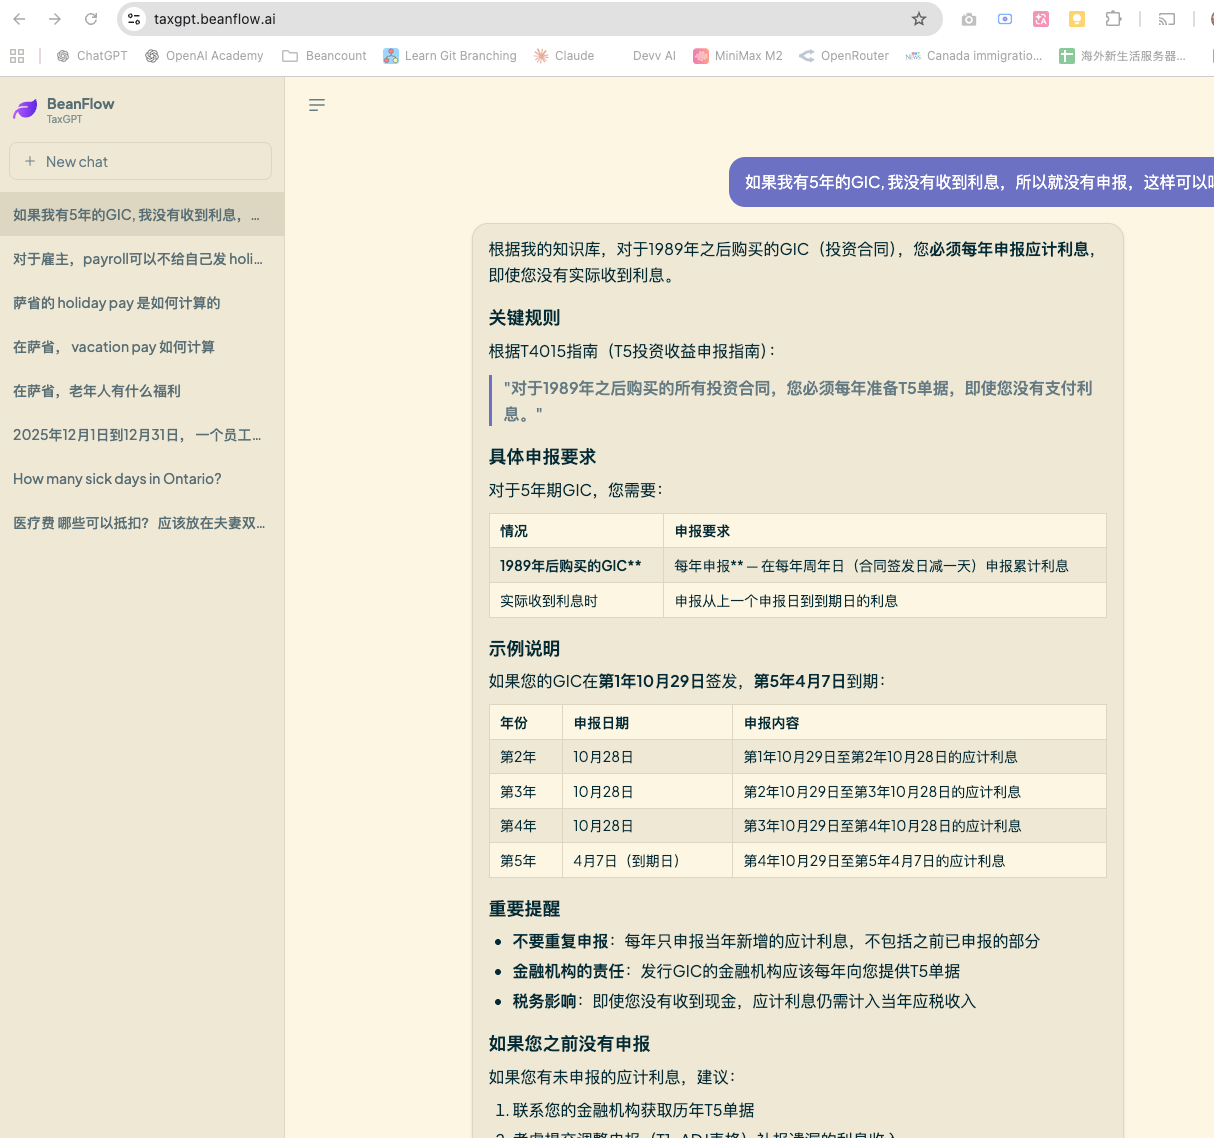This screenshot has height=1138, width=1214.
Task: Open the ChatGPT bookmark
Action: [x=92, y=56]
